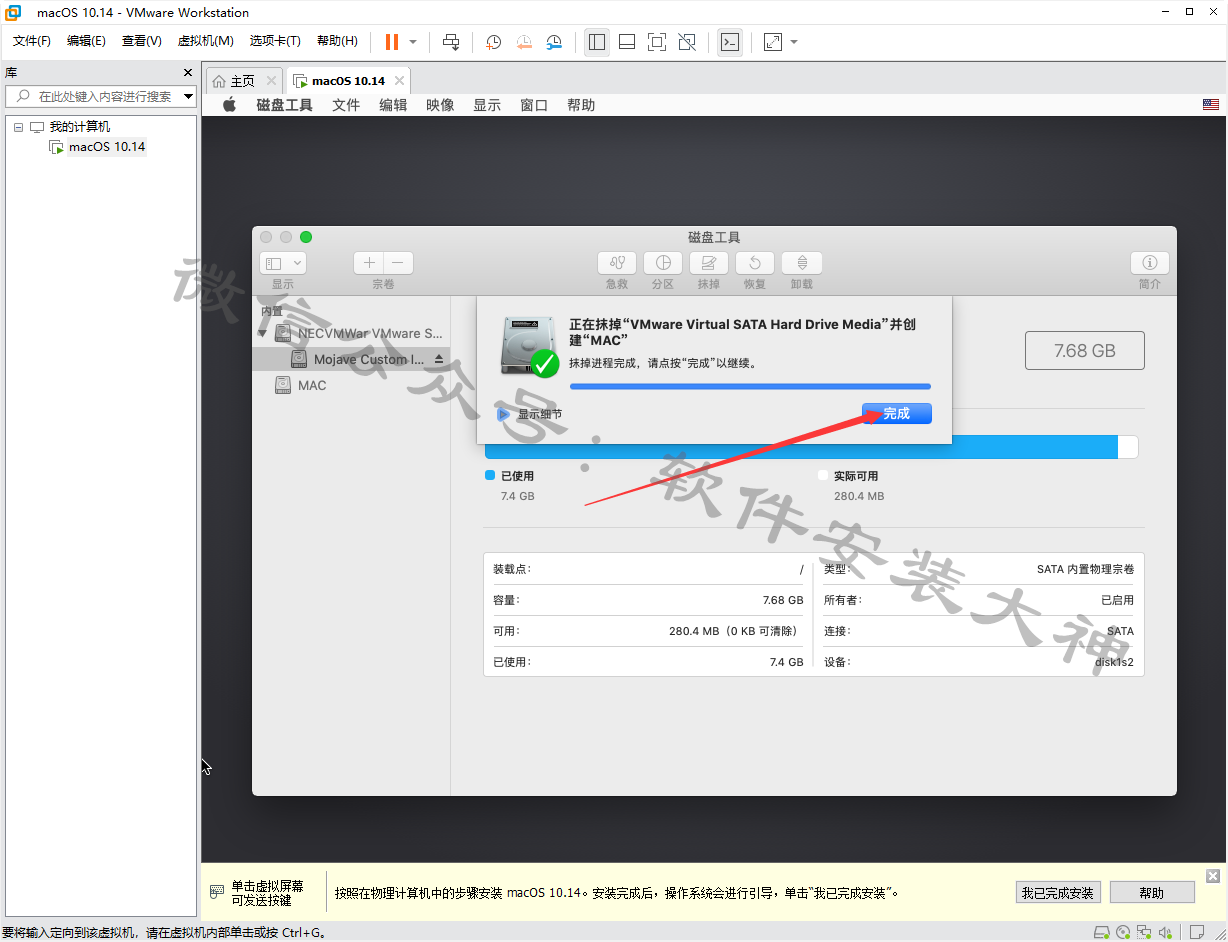The height and width of the screenshot is (942, 1228).
Task: Click the CD/DVD status bar icon
Action: point(1123,932)
